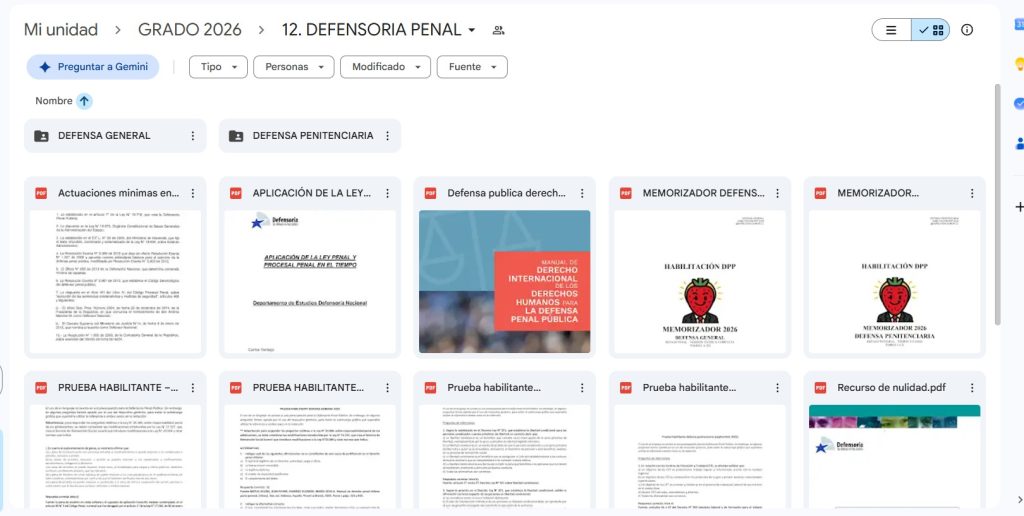Open Actuaciones minimas document thumbnail
This screenshot has height=516, width=1024.
click(115, 282)
